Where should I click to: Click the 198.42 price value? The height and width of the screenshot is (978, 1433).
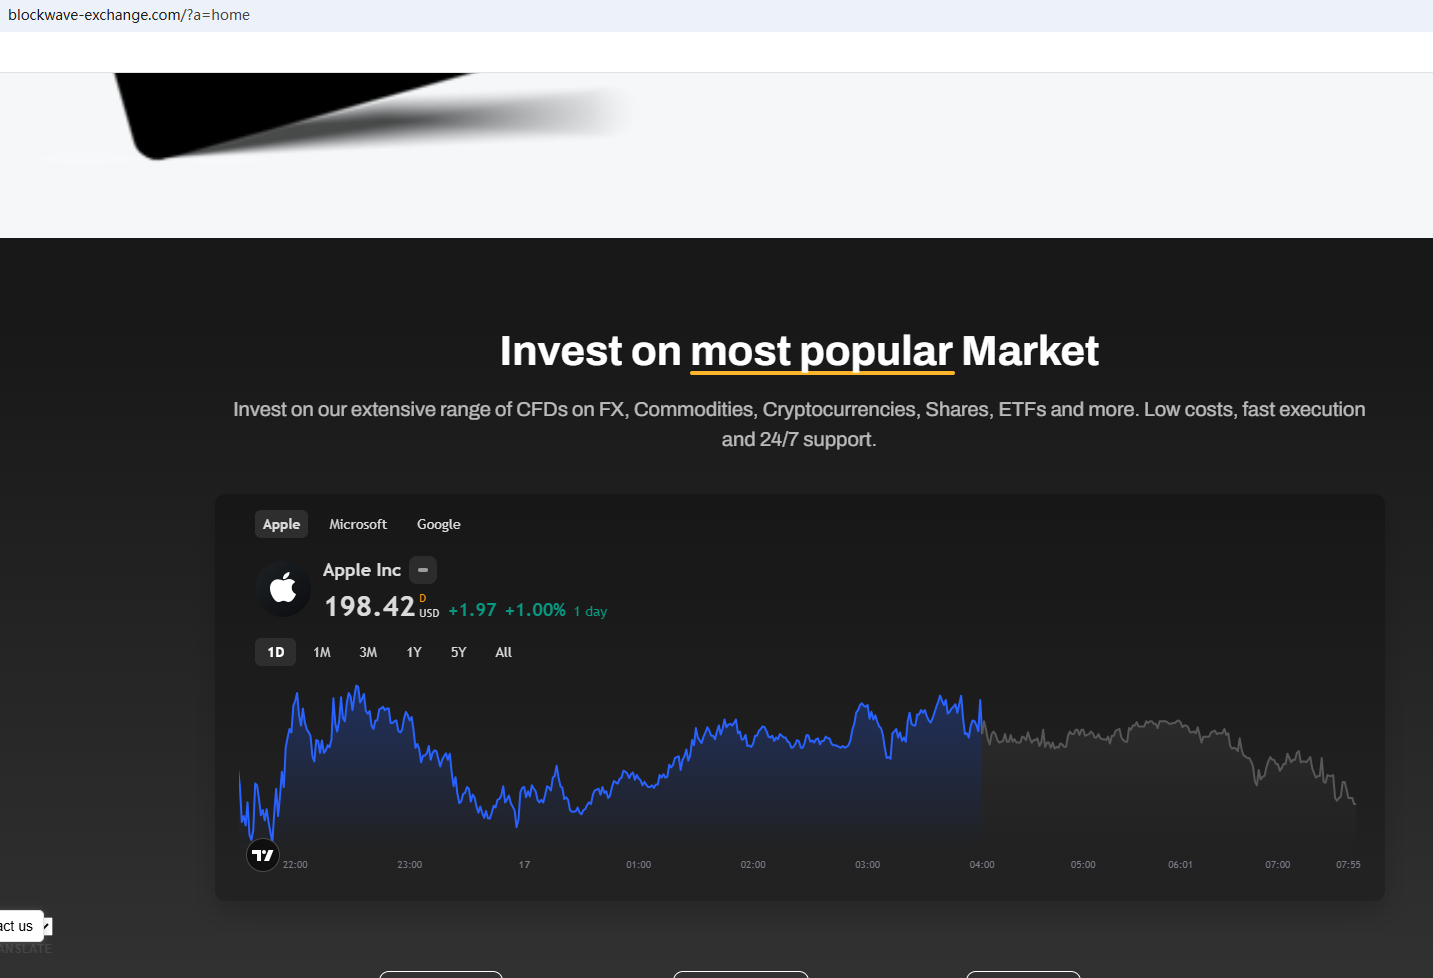point(369,606)
